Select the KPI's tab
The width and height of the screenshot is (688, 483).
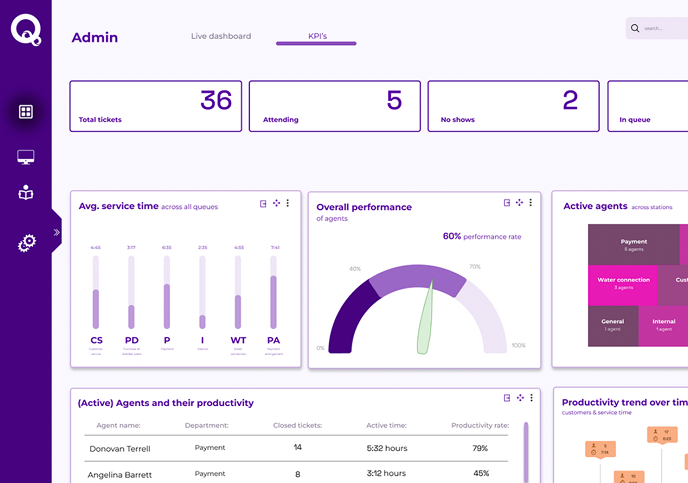[x=316, y=37]
